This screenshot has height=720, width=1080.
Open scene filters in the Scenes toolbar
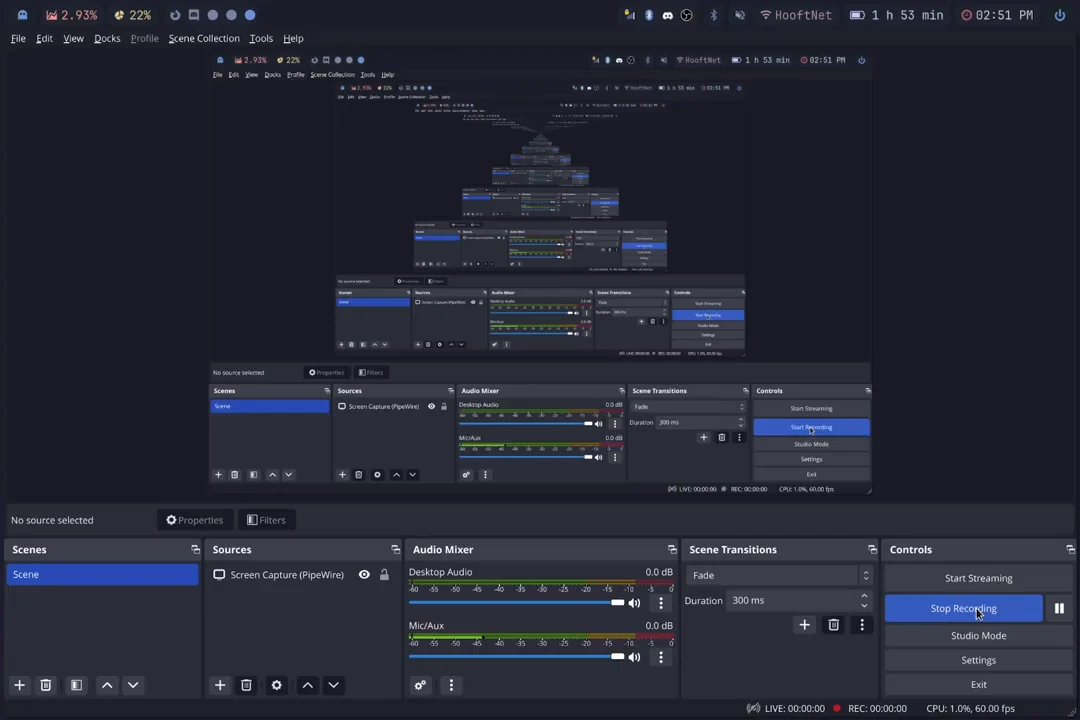76,685
